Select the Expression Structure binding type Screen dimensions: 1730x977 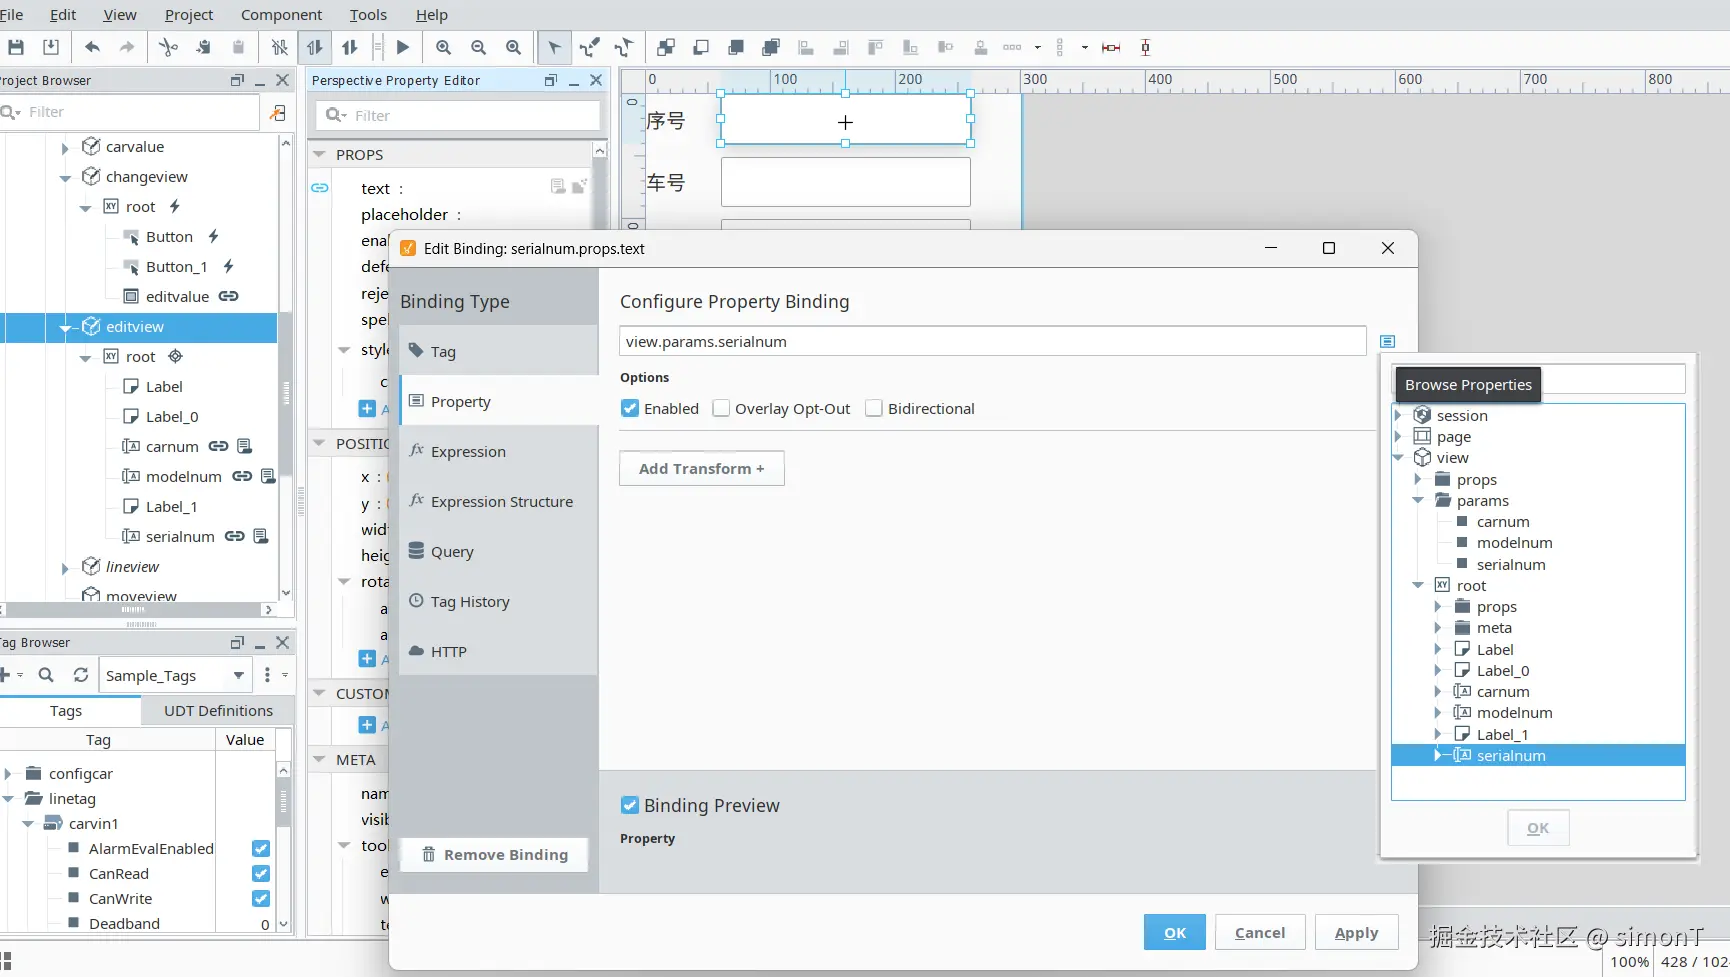[x=498, y=501]
